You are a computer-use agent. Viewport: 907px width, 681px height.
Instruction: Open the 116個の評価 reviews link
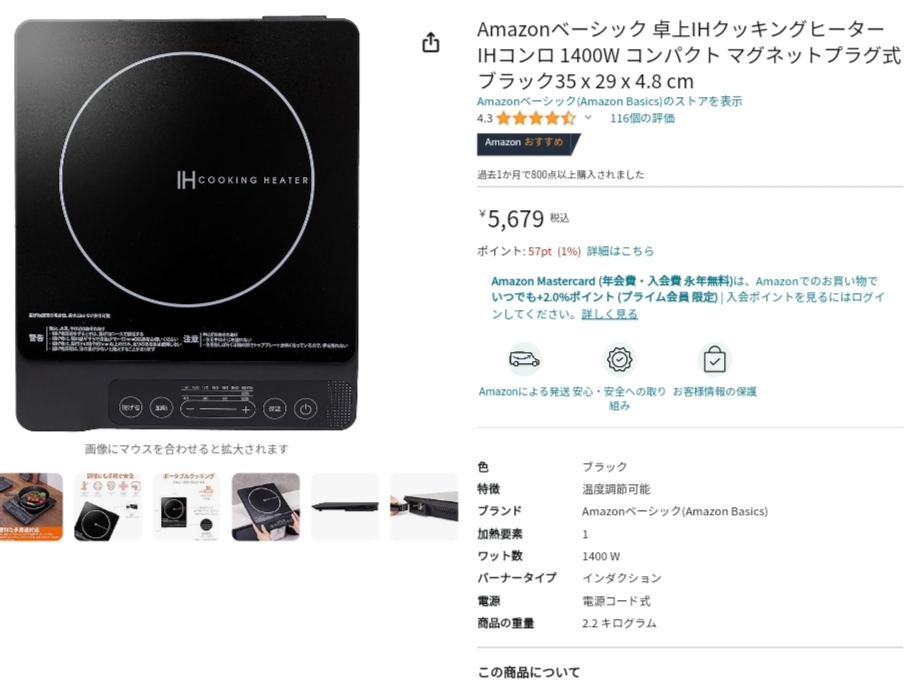pos(642,118)
